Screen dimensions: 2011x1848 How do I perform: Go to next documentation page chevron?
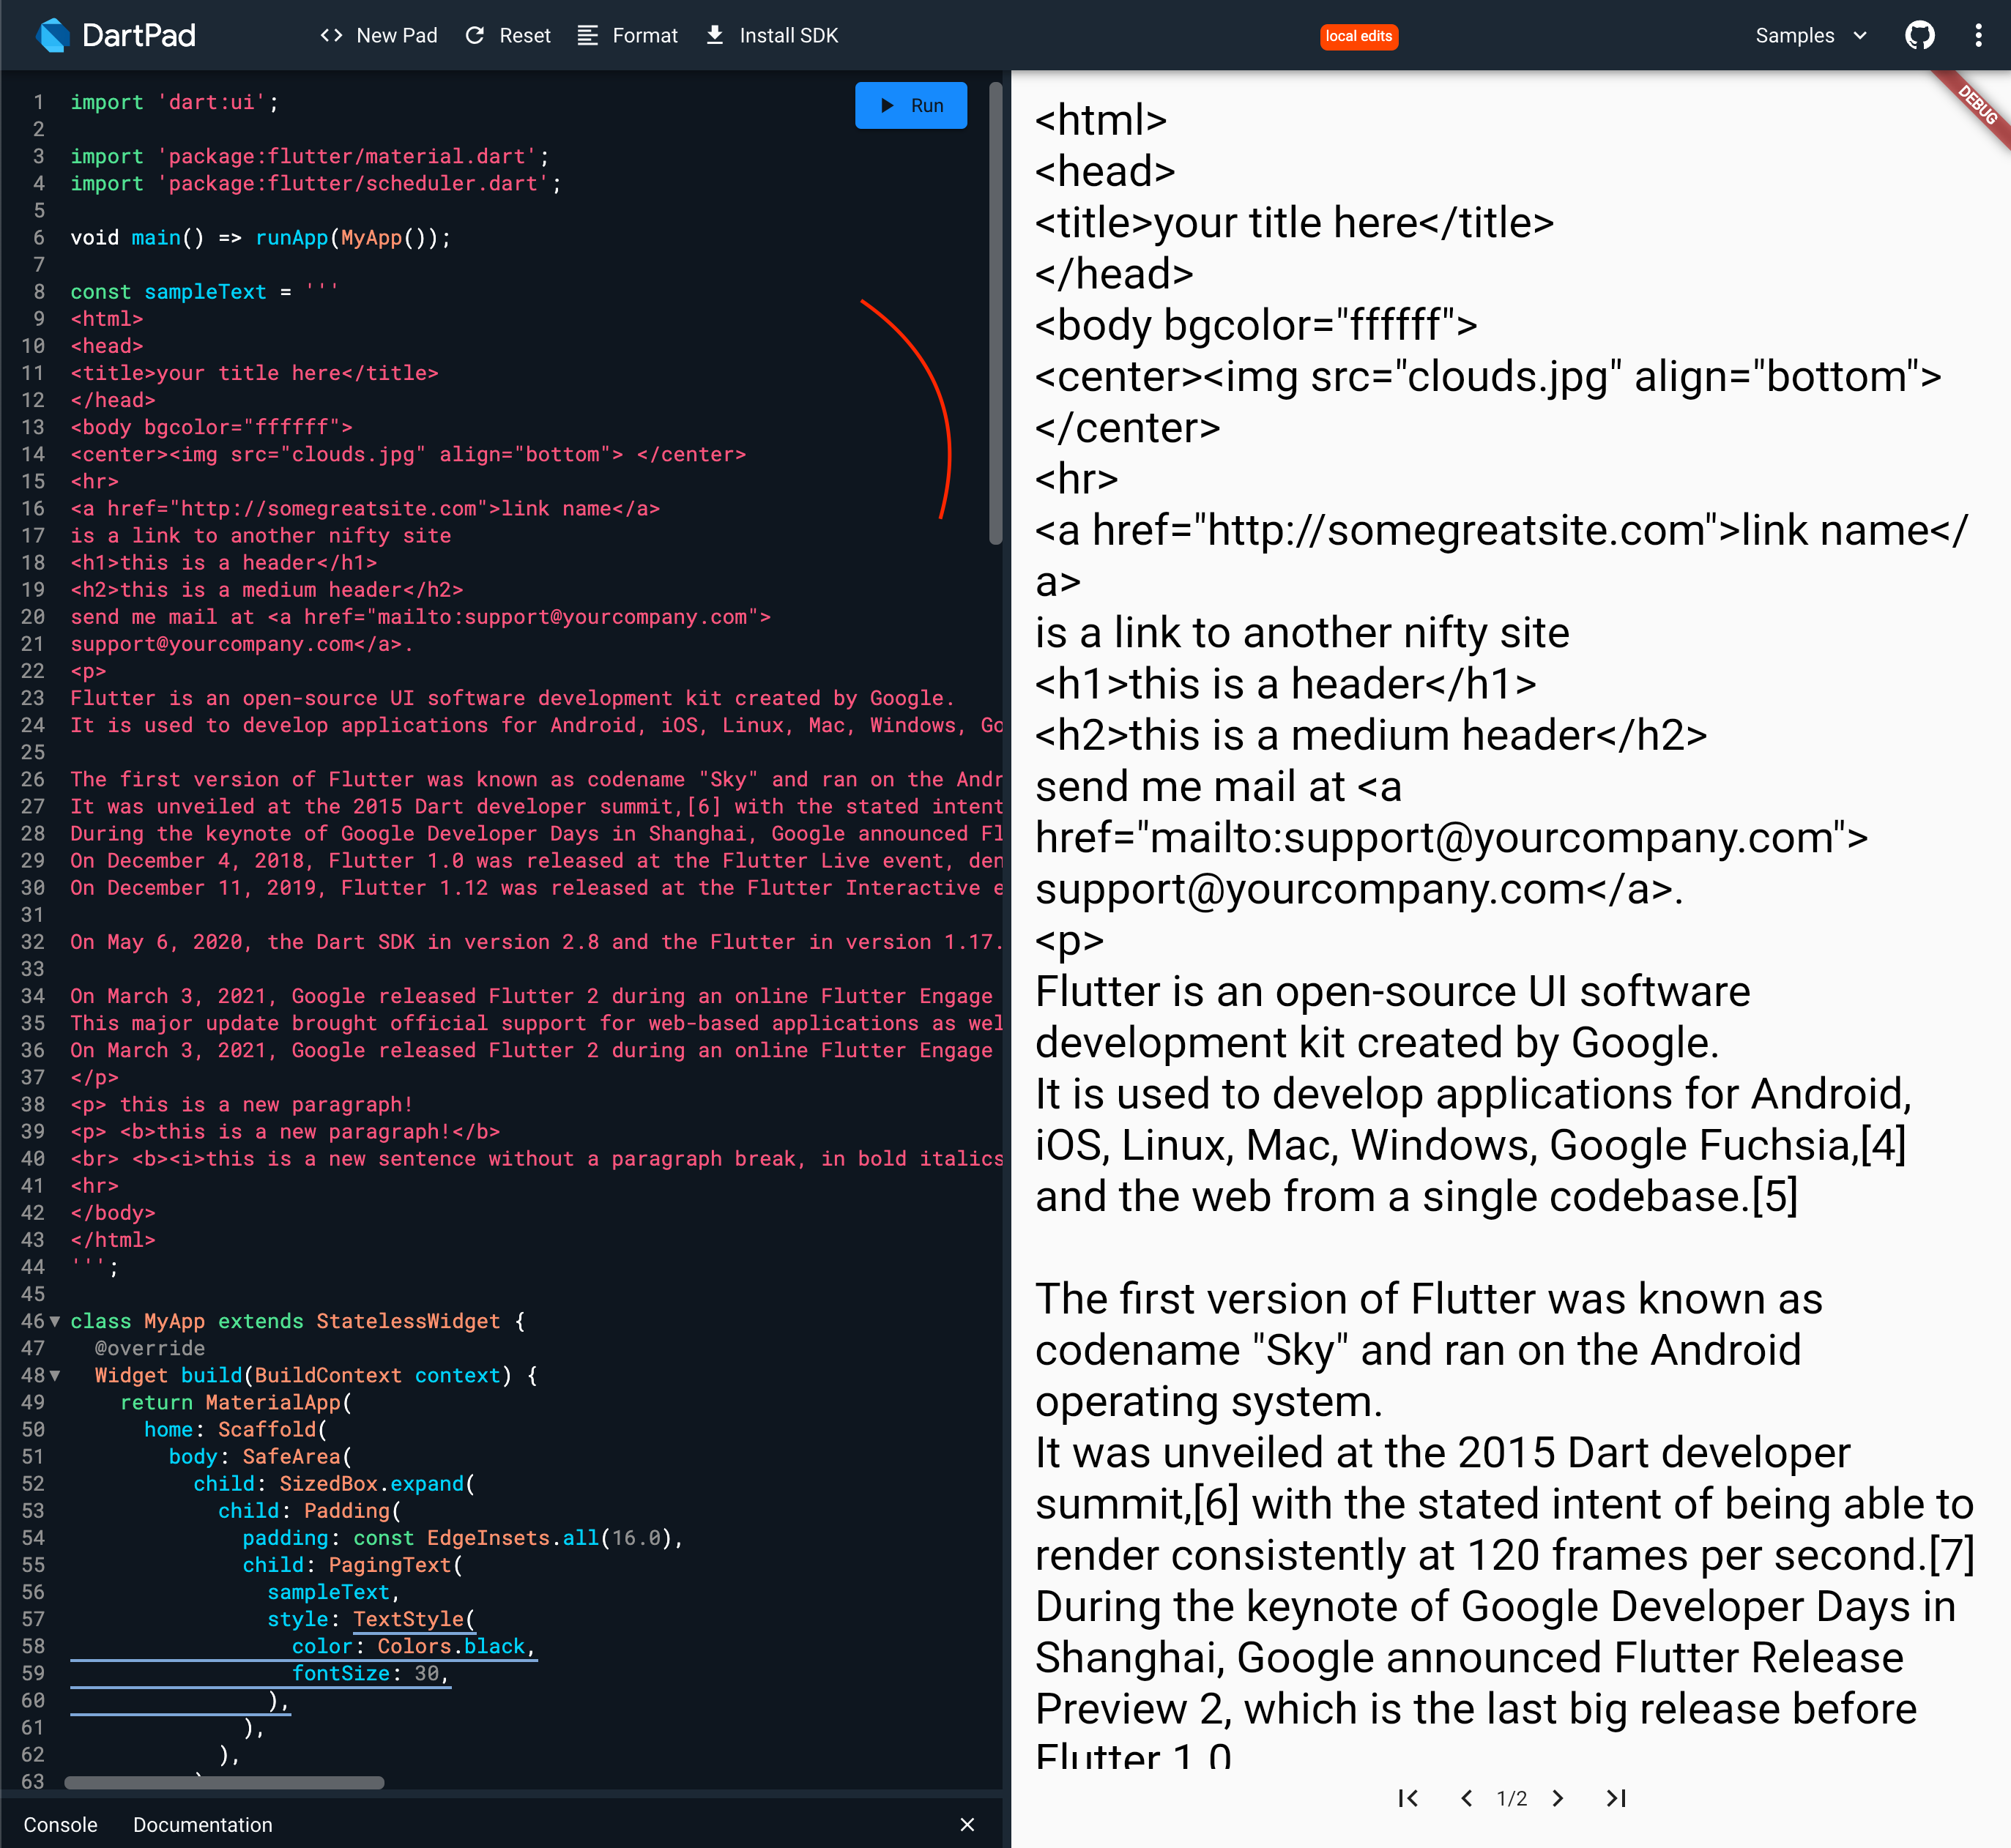(x=1557, y=1797)
